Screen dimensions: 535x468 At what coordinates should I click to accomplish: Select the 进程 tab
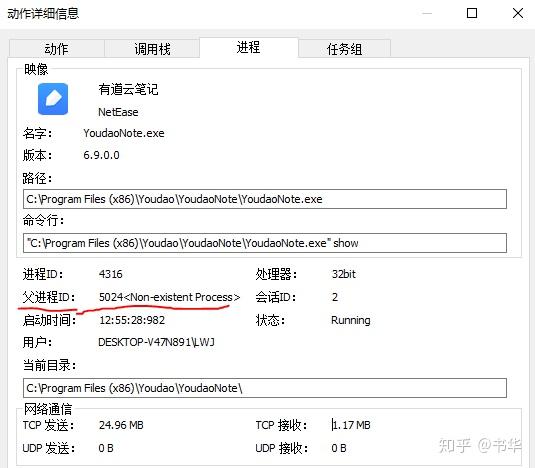[x=249, y=47]
